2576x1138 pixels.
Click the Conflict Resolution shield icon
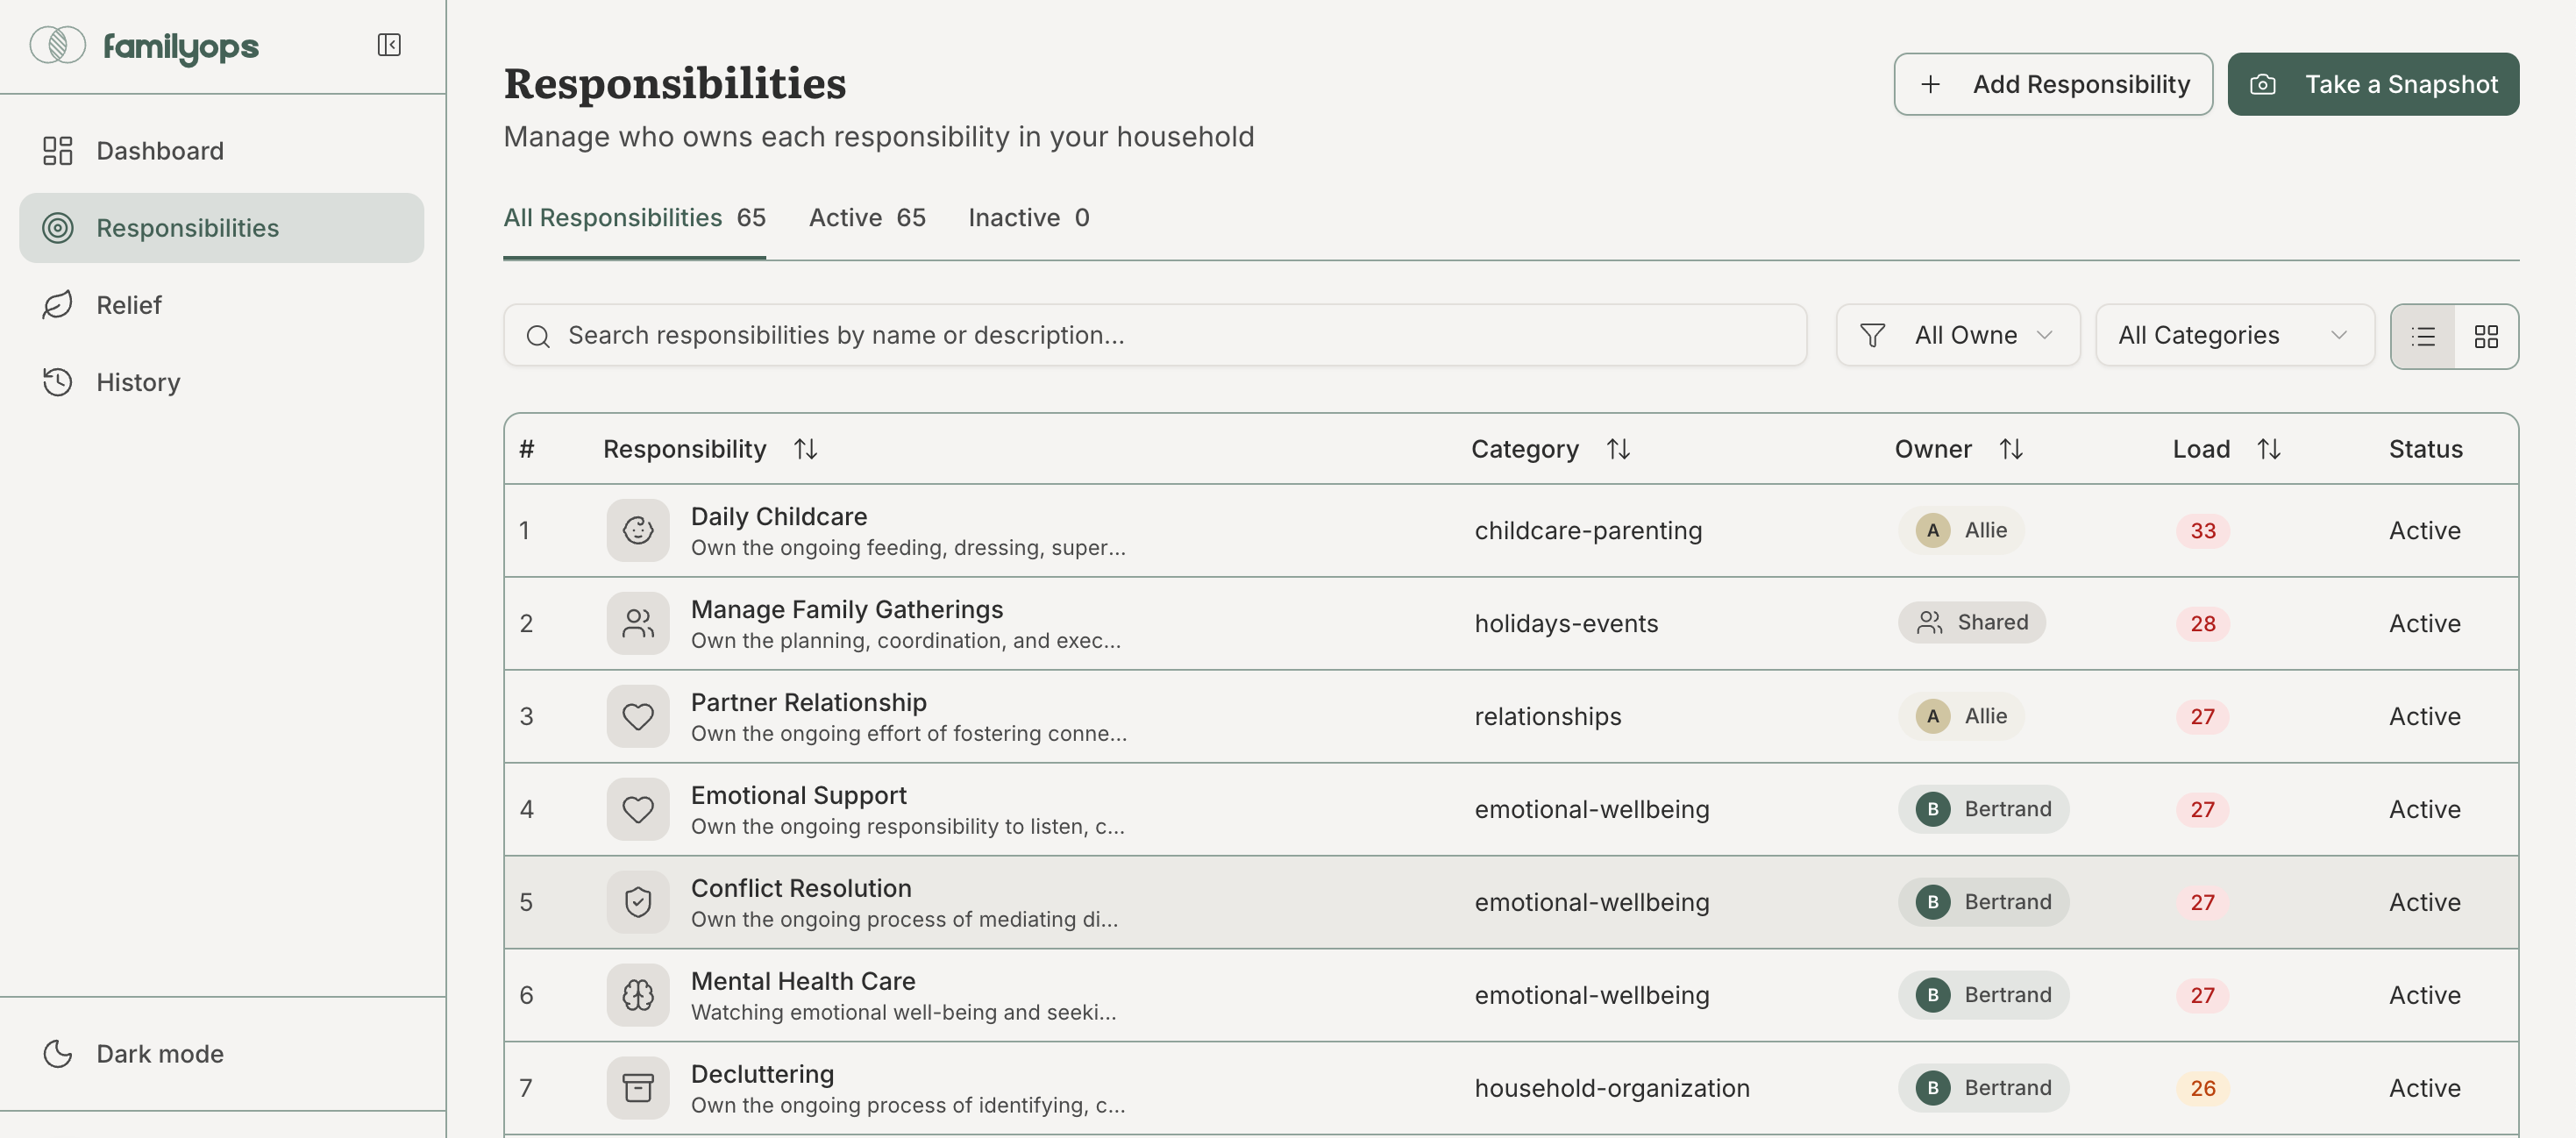point(637,901)
